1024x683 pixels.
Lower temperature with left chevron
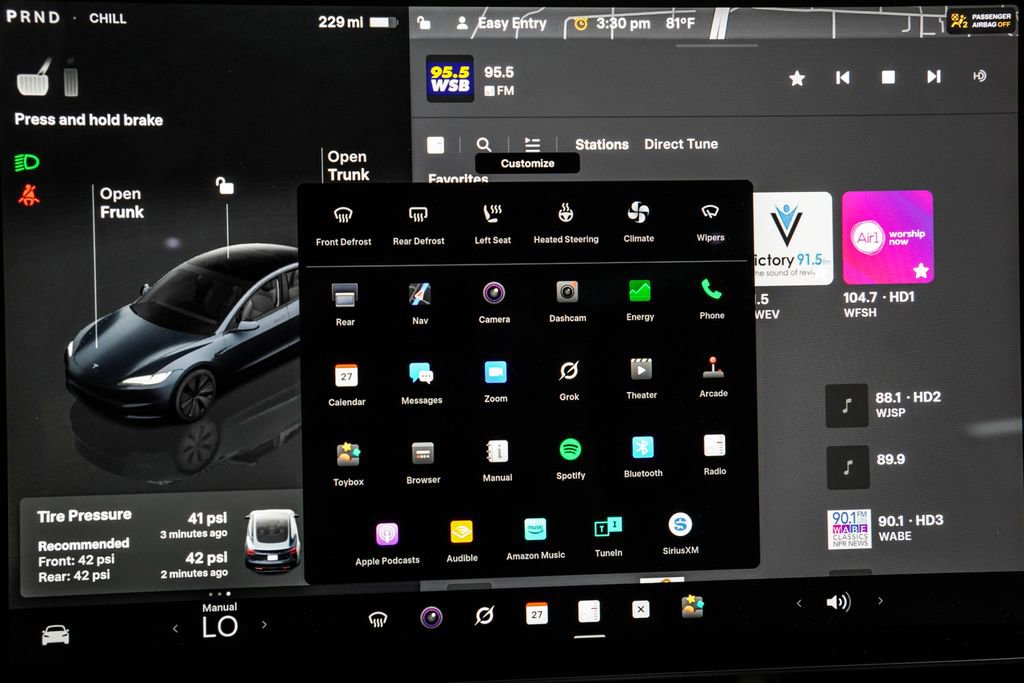(x=176, y=627)
